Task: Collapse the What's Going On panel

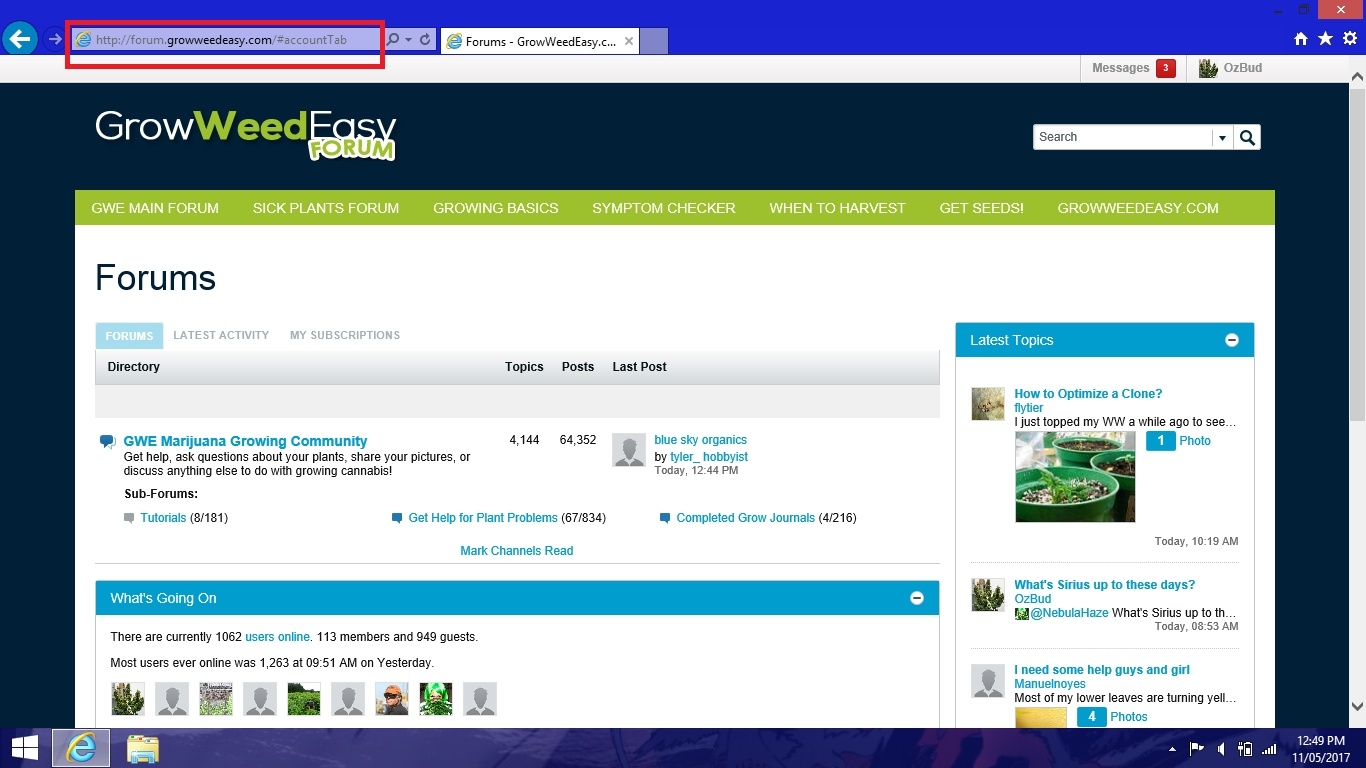Action: click(x=917, y=598)
